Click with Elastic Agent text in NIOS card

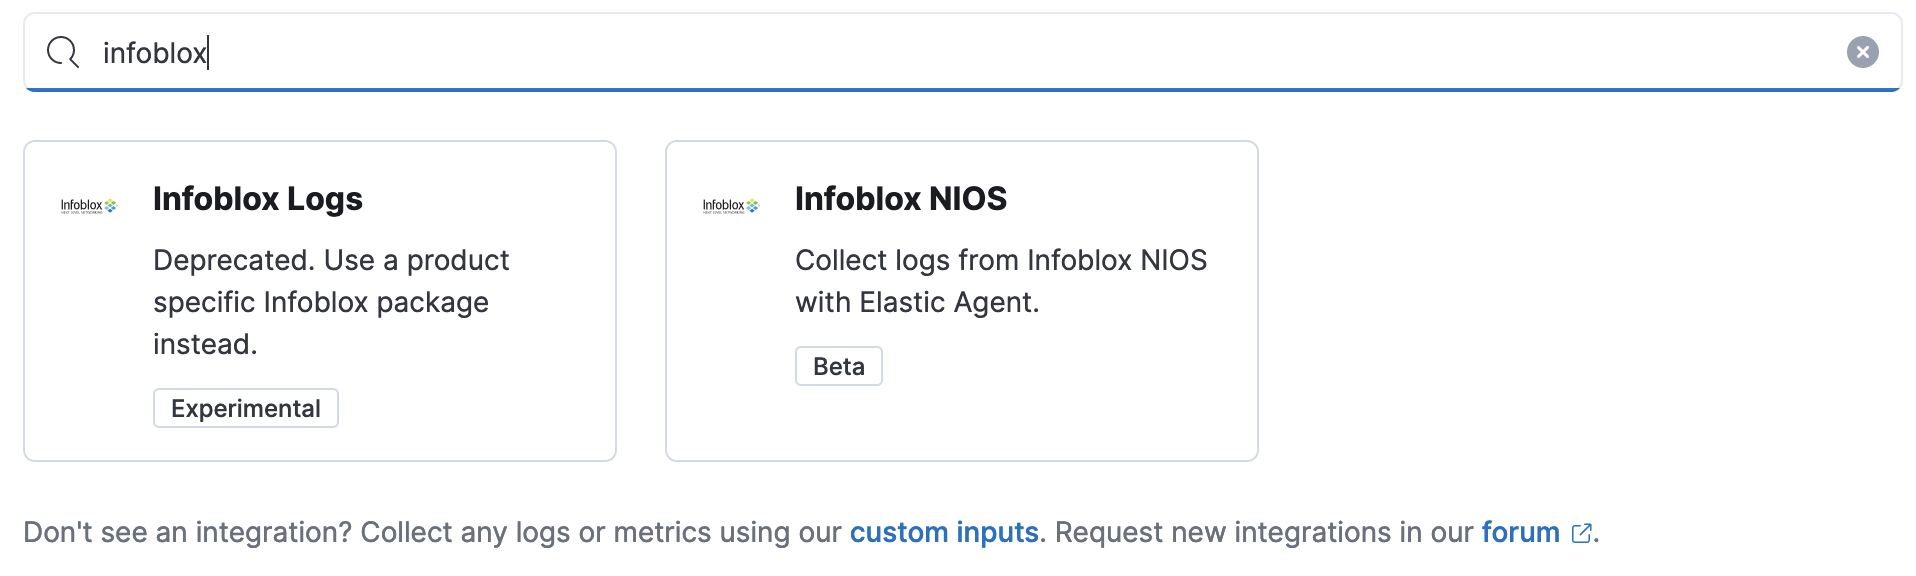(x=917, y=302)
